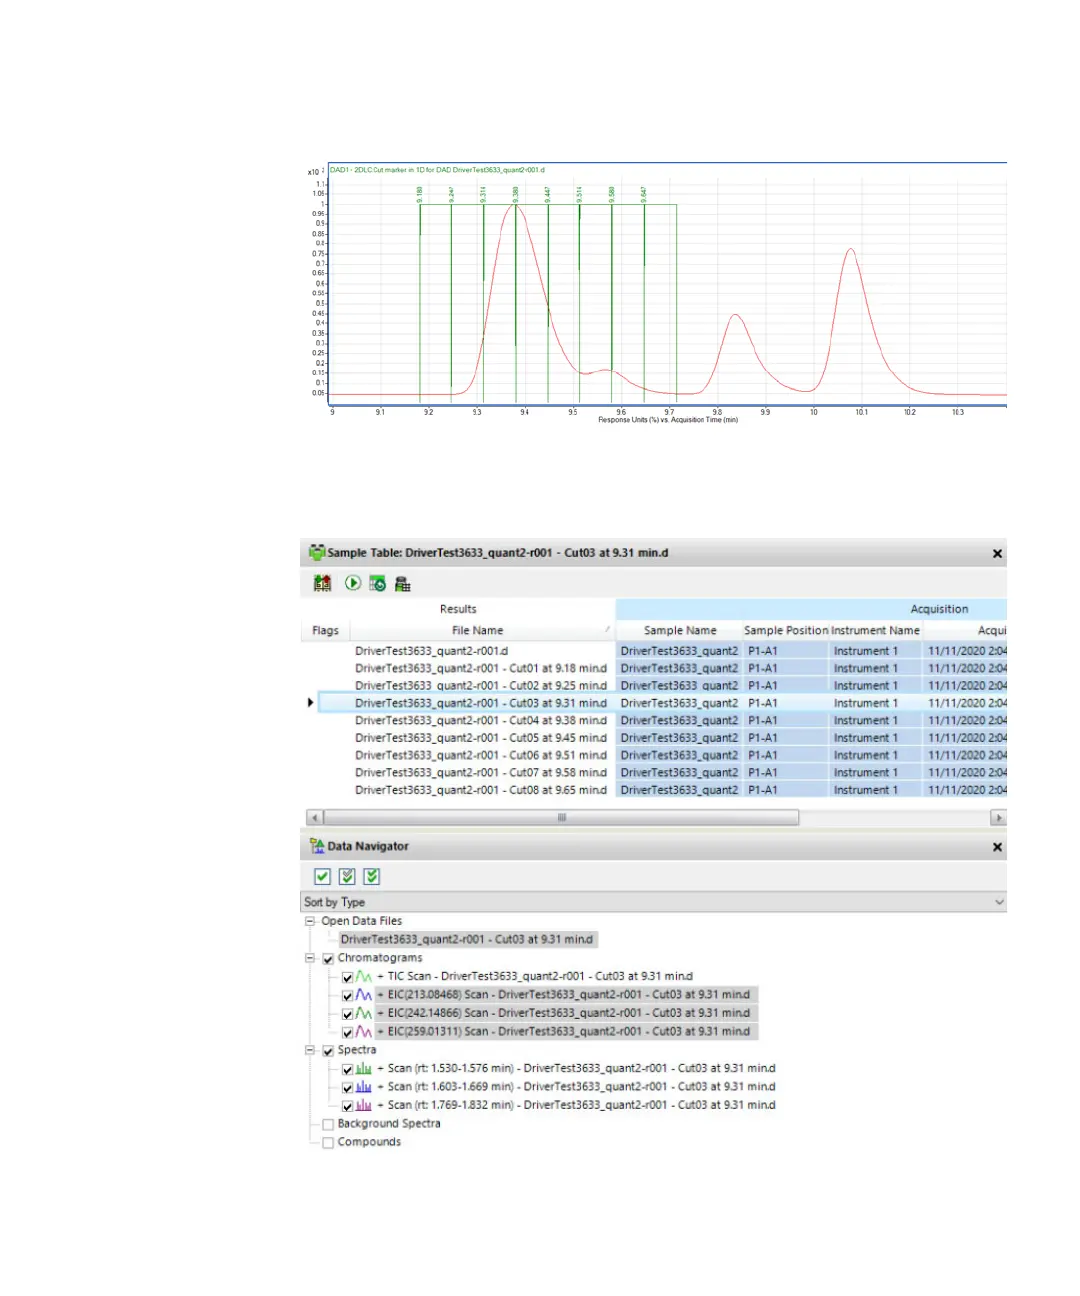Collapse the Open Data Files tree node
The image size is (1080, 1296).
(x=310, y=921)
